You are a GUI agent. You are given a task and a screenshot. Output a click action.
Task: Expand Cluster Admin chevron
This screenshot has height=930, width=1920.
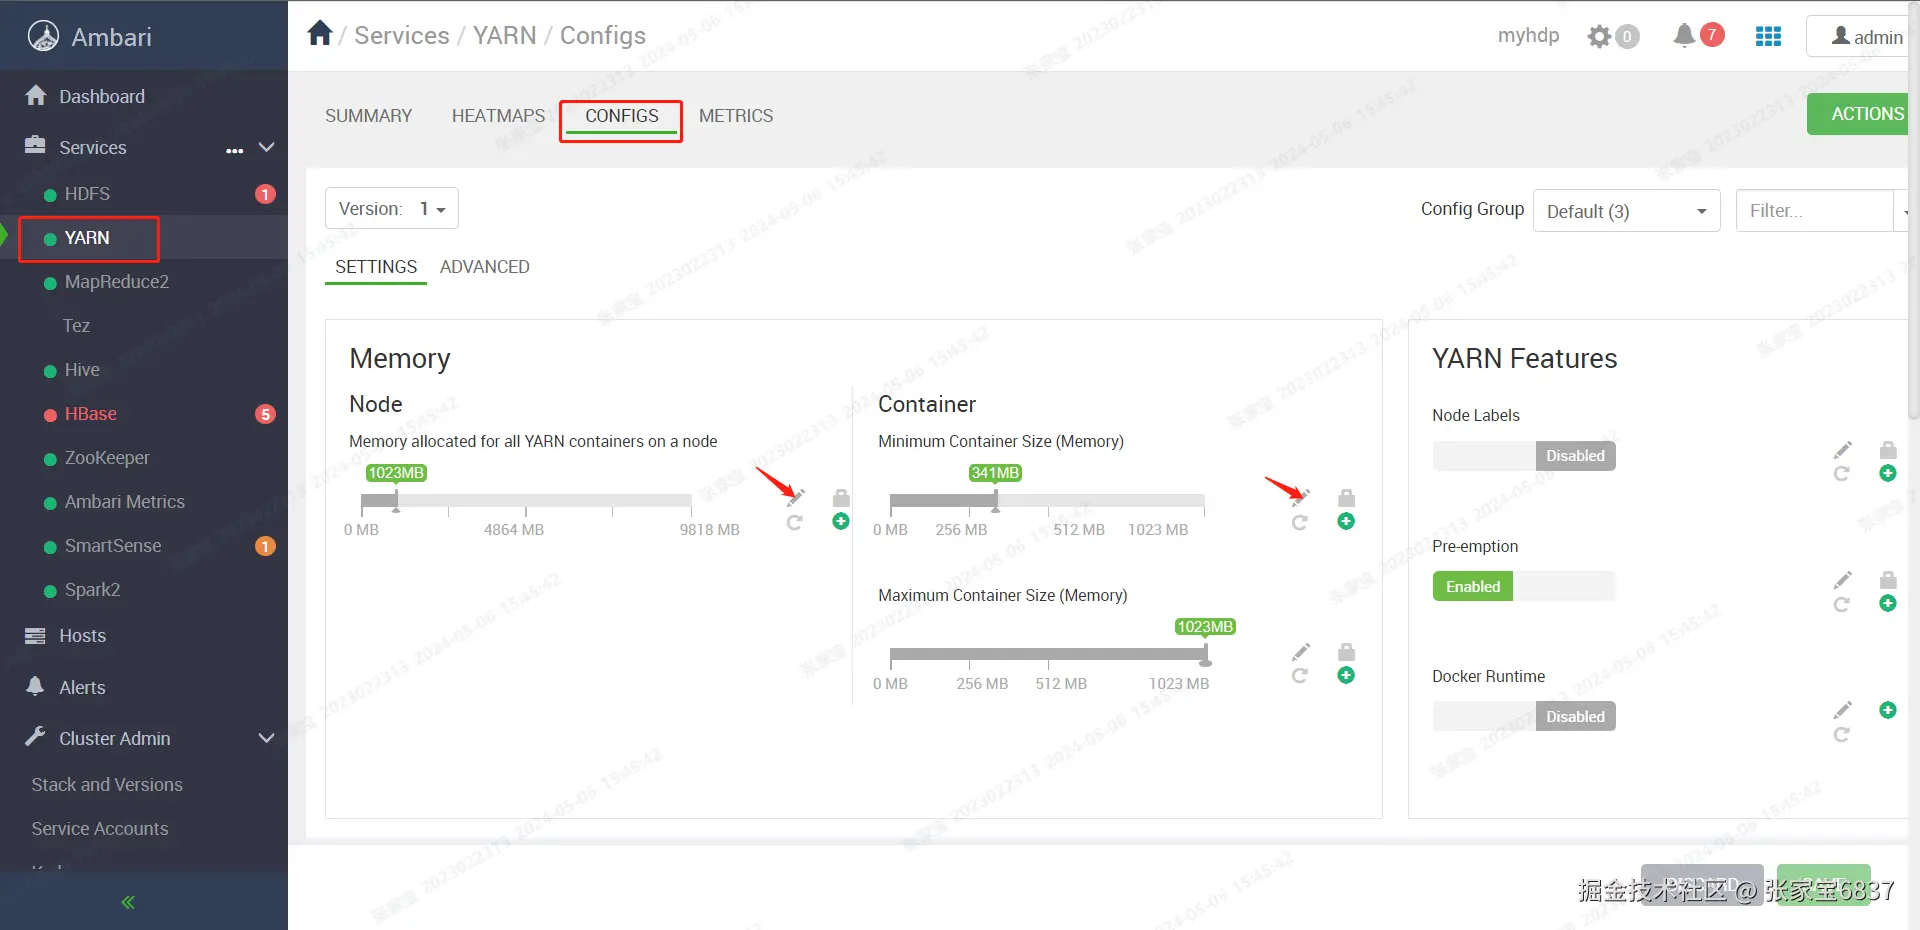266,738
